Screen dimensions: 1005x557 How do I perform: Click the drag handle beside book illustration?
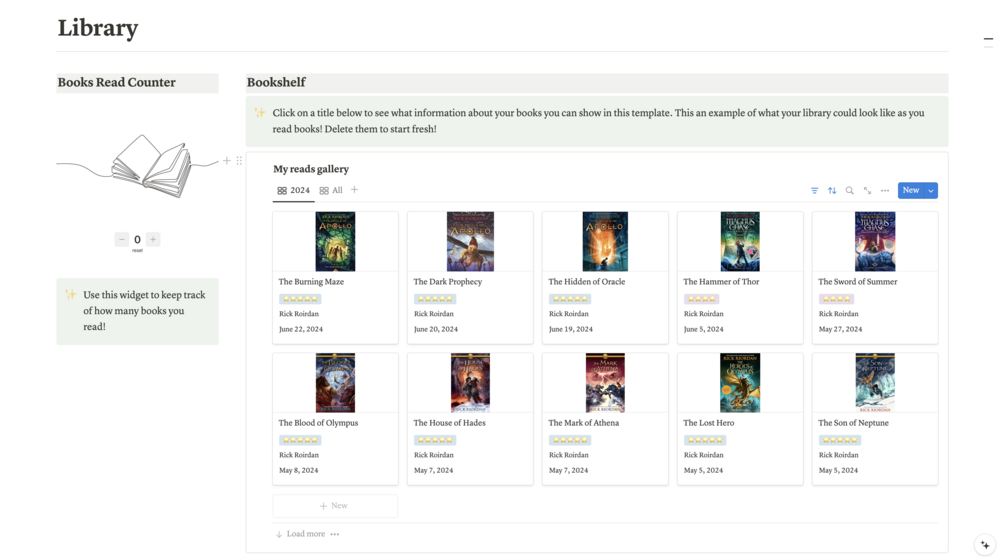[239, 160]
